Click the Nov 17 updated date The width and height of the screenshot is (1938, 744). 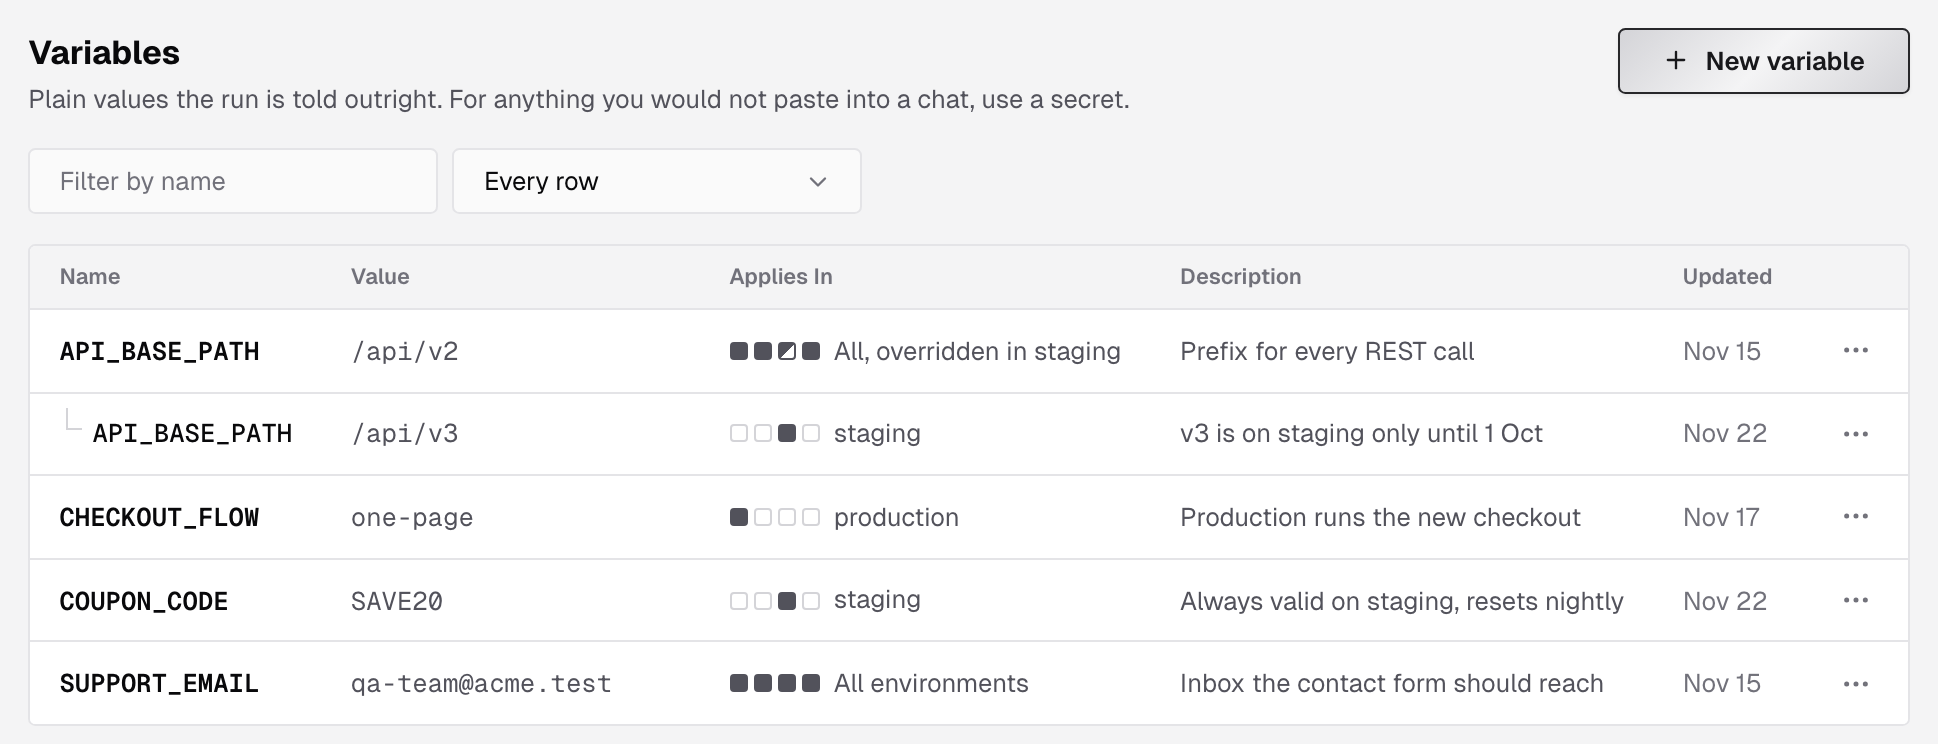[x=1721, y=517]
